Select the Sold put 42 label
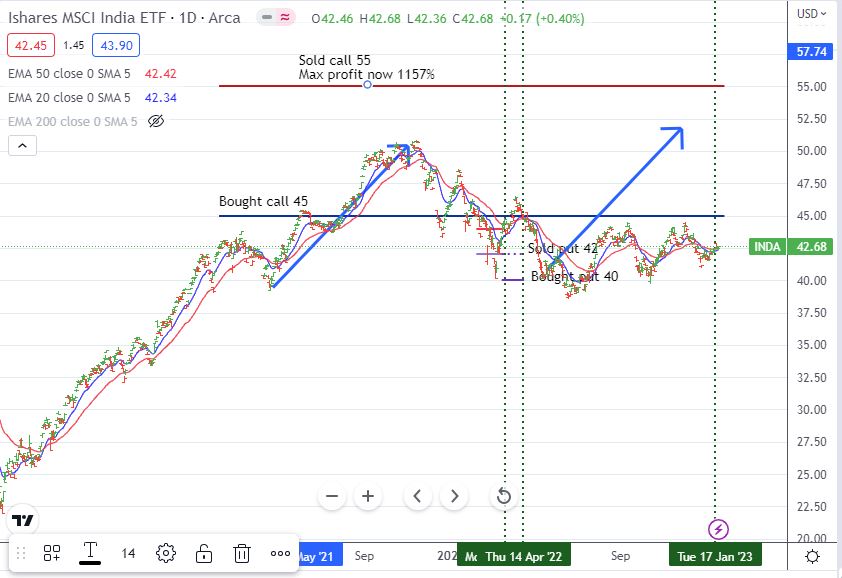842x578 pixels. [562, 248]
